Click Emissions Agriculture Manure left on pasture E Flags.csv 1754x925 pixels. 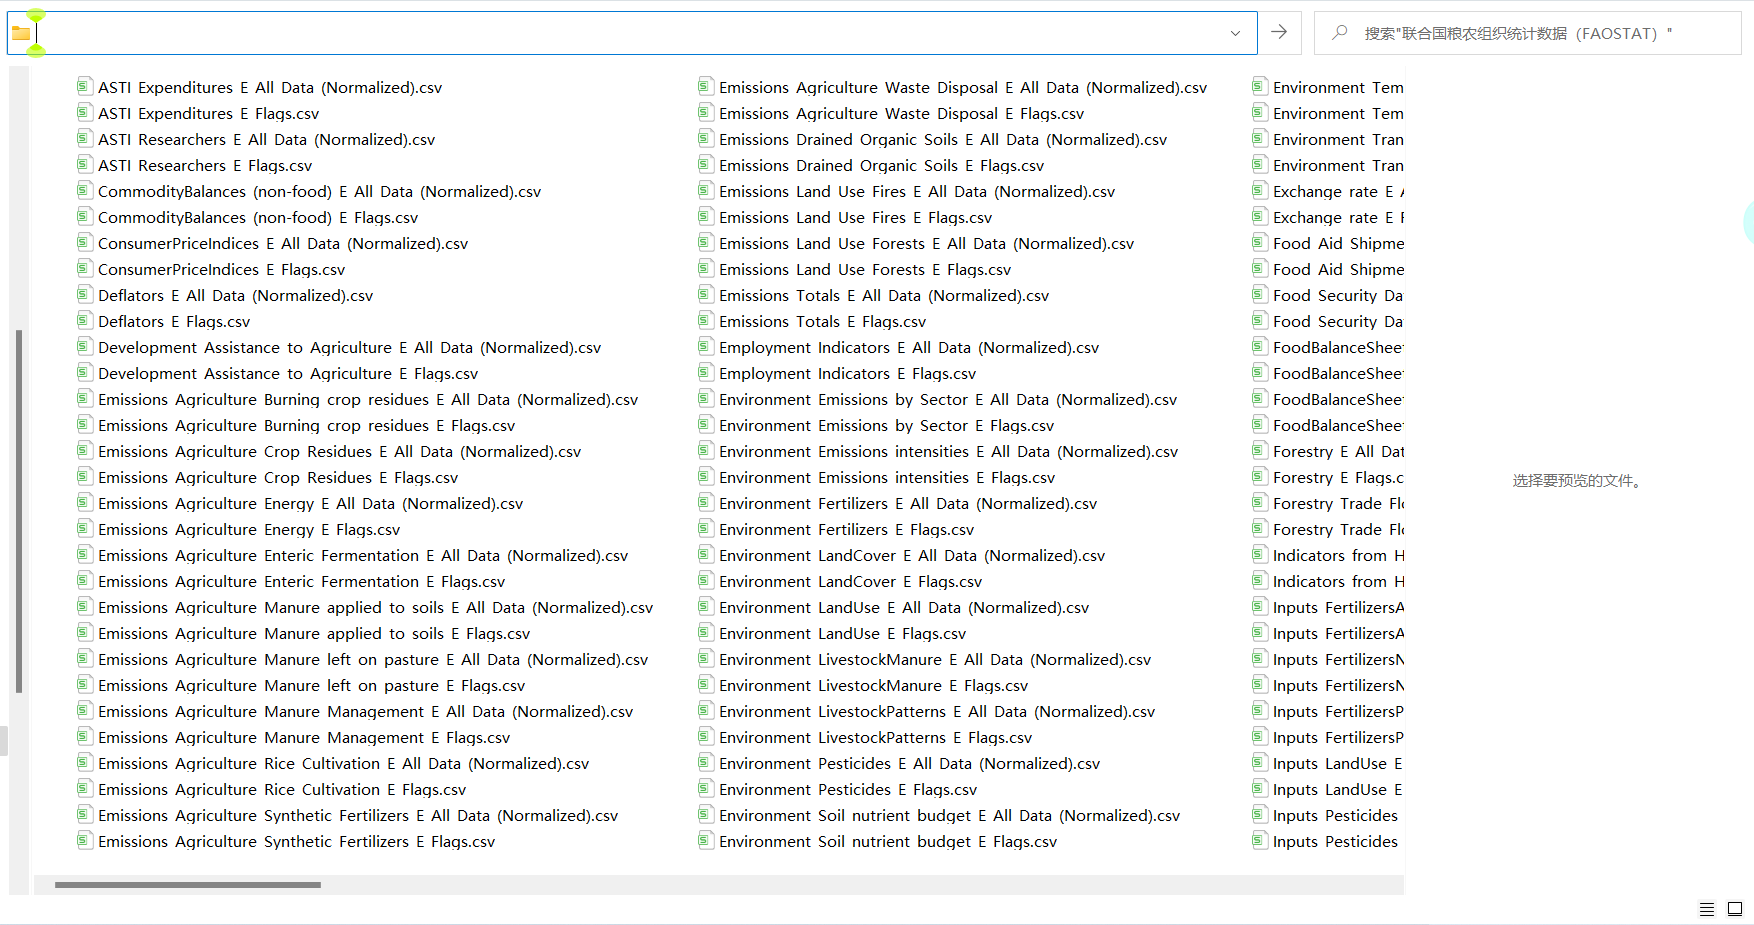click(x=312, y=686)
